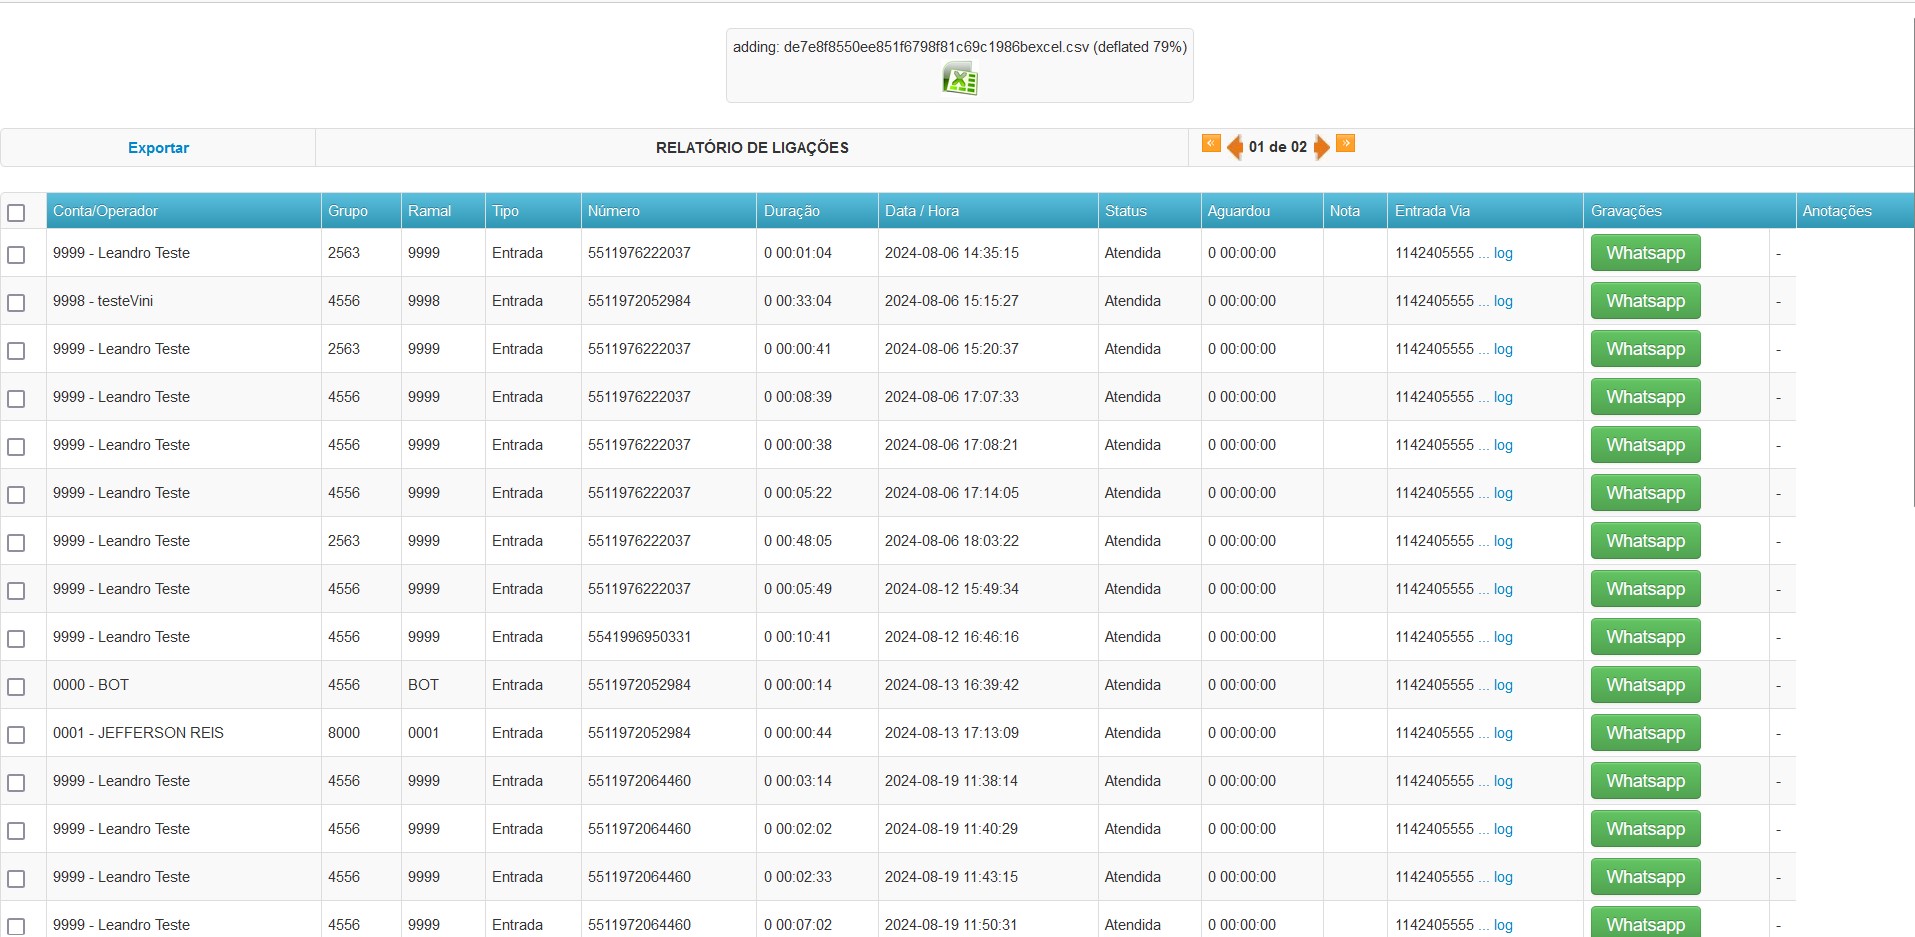Tick the checkbox for 0001 - JEFFERSON REIS
This screenshot has height=937, width=1915.
coord(16,734)
